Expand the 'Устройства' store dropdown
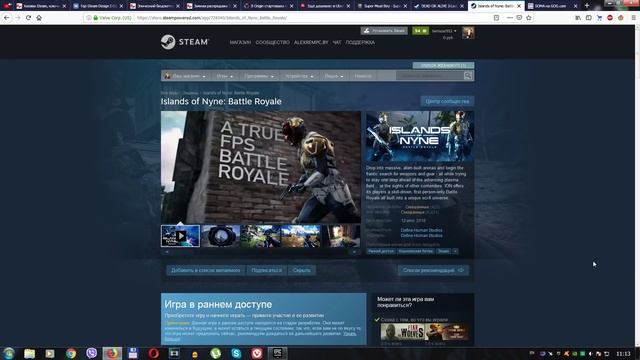Image resolution: width=640 pixels, height=360 pixels. [299, 76]
